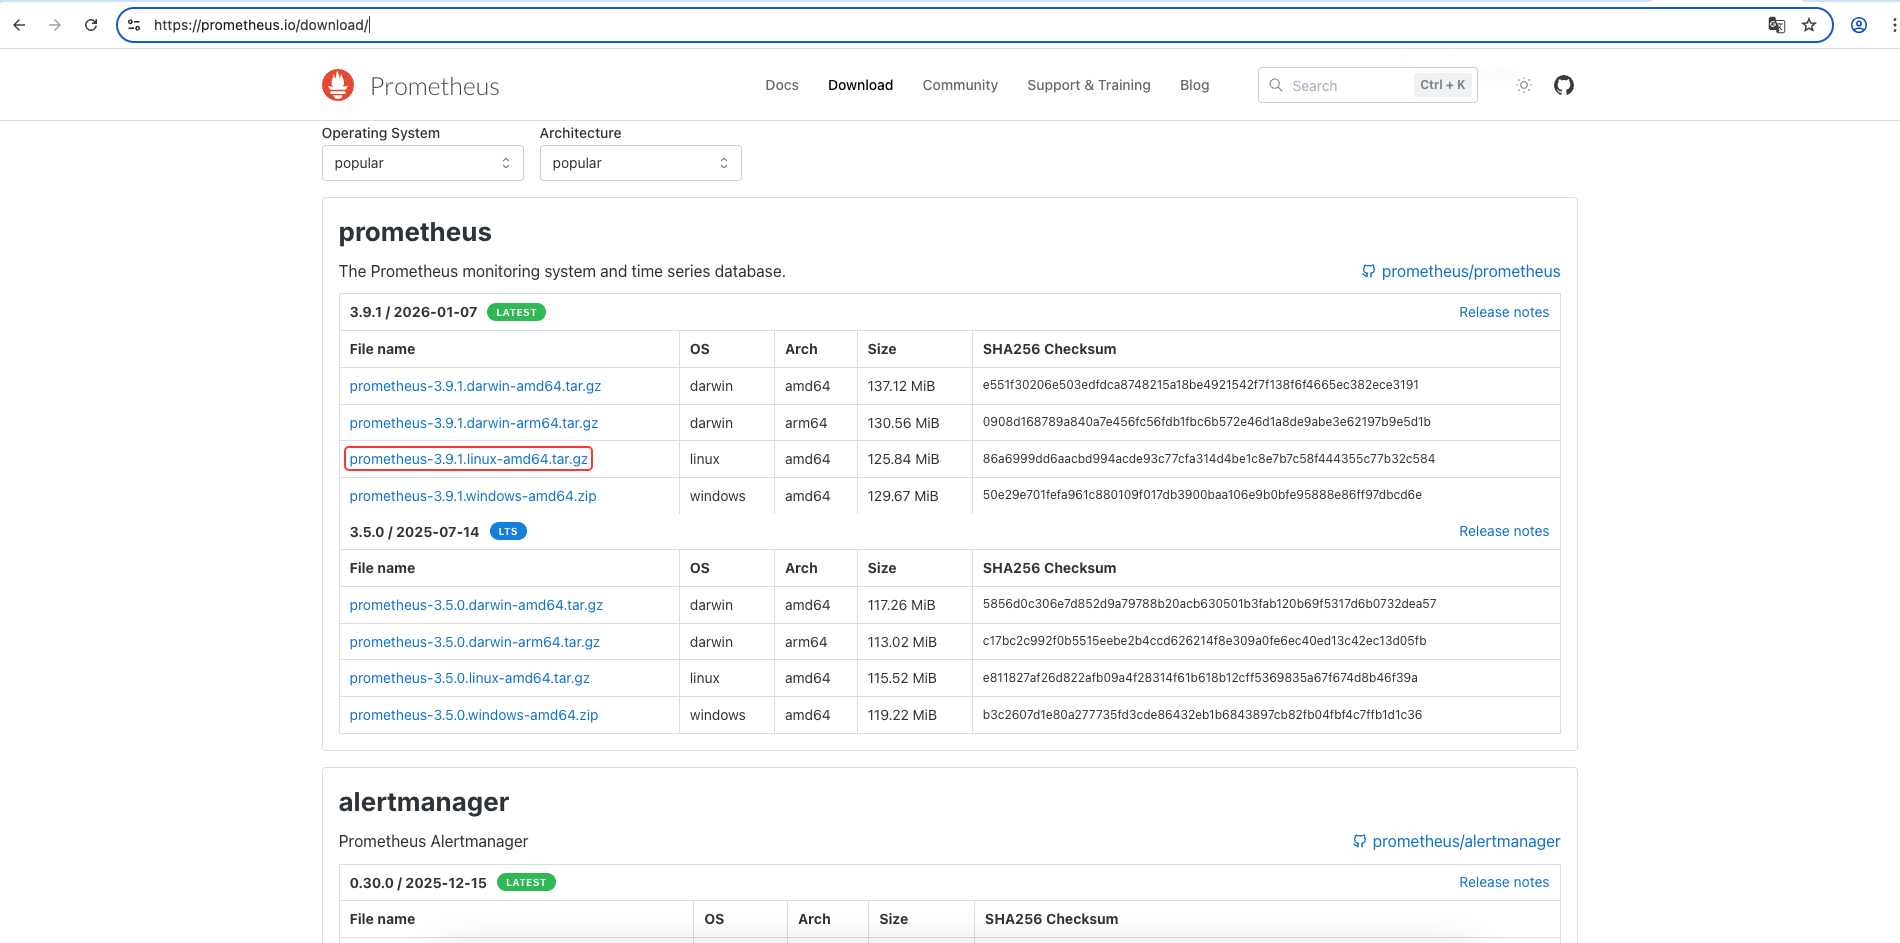The image size is (1900, 943).
Task: Download prometheus-3.5.0.darwin-arm64.tar.gz
Action: tap(475, 642)
